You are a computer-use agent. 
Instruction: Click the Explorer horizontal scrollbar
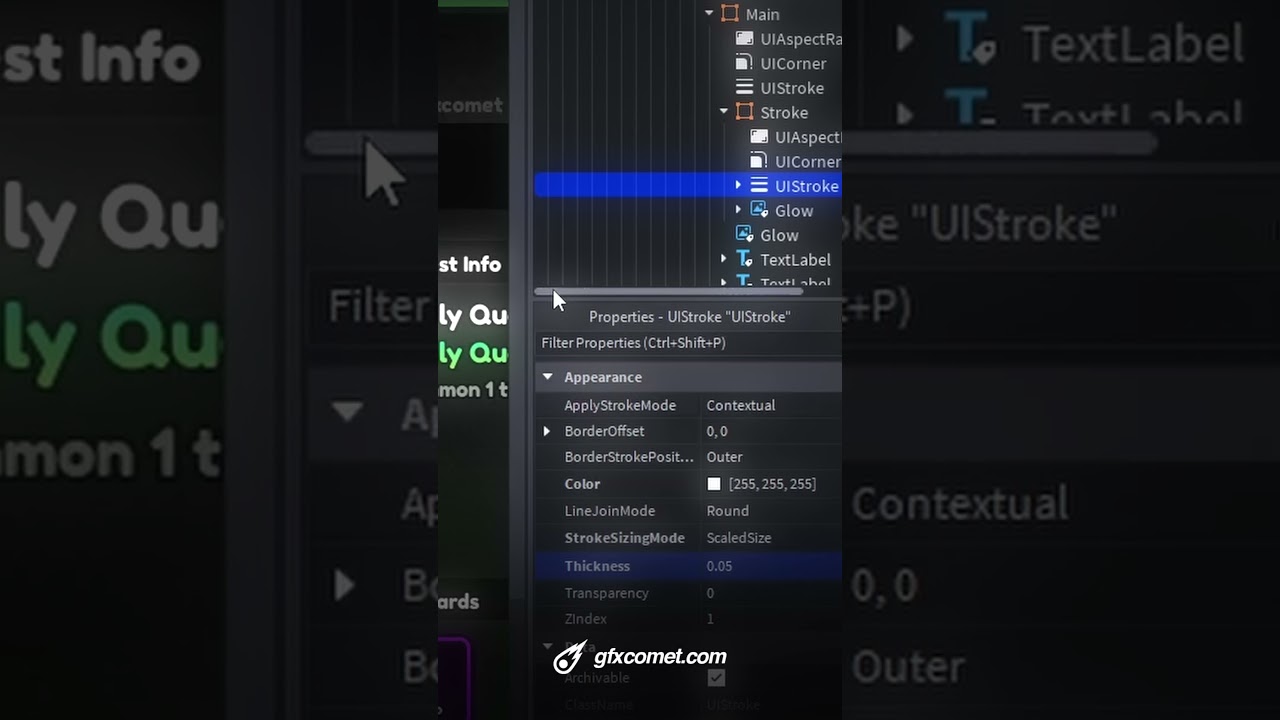tap(668, 291)
